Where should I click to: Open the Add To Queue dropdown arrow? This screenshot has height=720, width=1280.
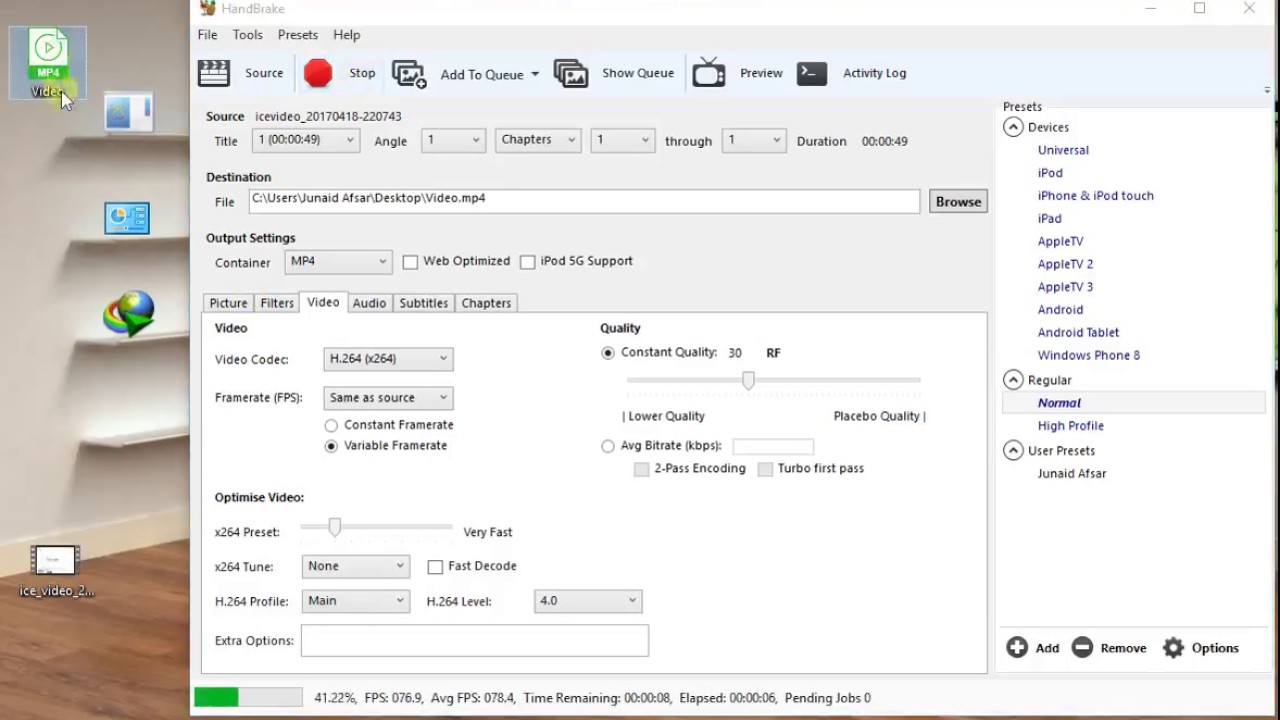535,74
